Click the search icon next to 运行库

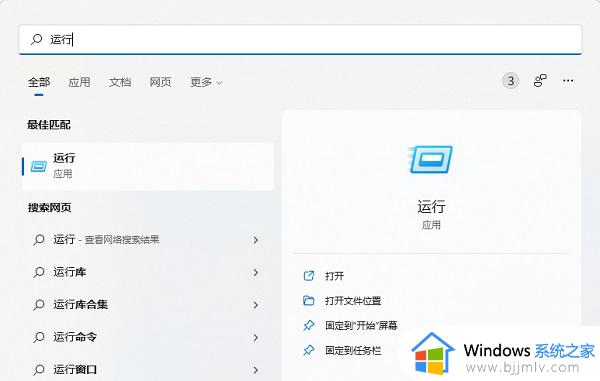(39, 272)
